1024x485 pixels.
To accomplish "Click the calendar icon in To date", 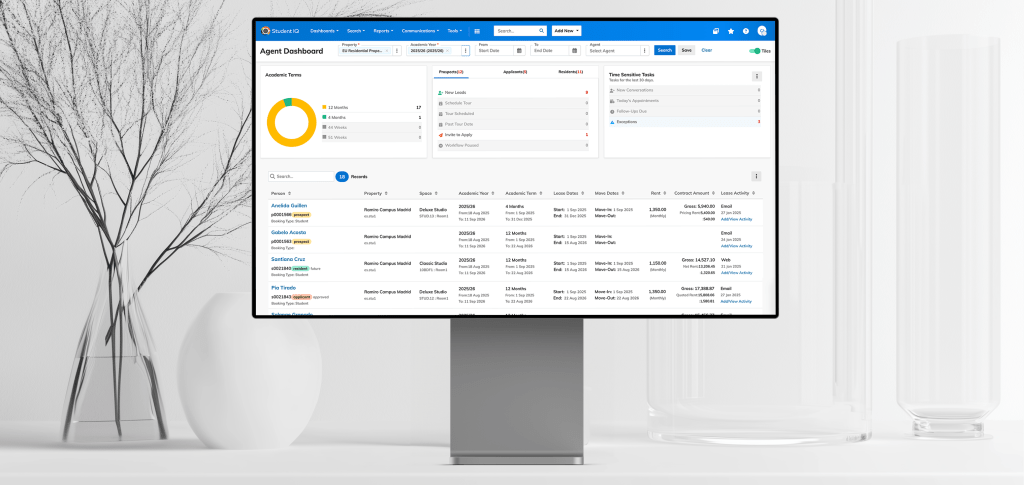I will coord(573,50).
